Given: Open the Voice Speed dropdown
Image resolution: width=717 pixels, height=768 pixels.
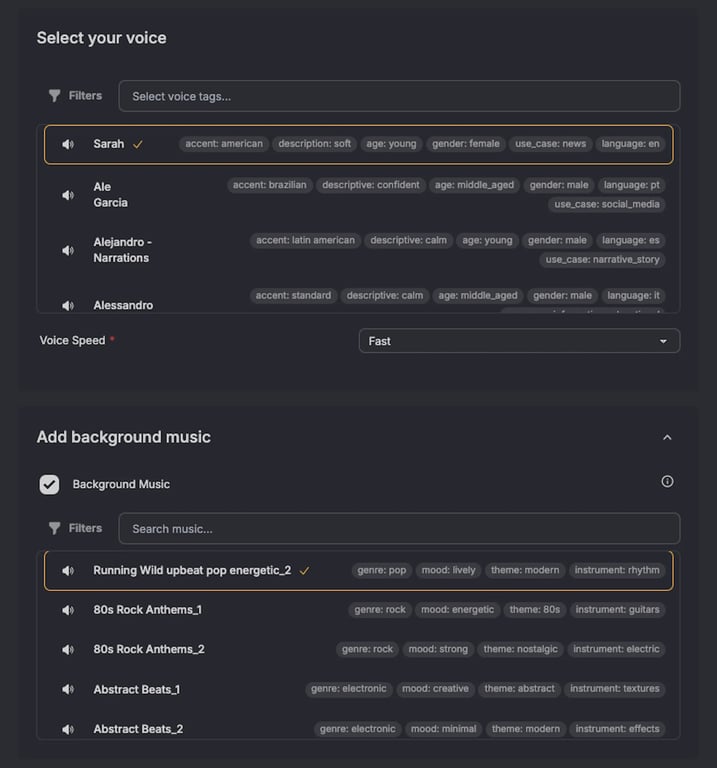Looking at the screenshot, I should tap(519, 341).
